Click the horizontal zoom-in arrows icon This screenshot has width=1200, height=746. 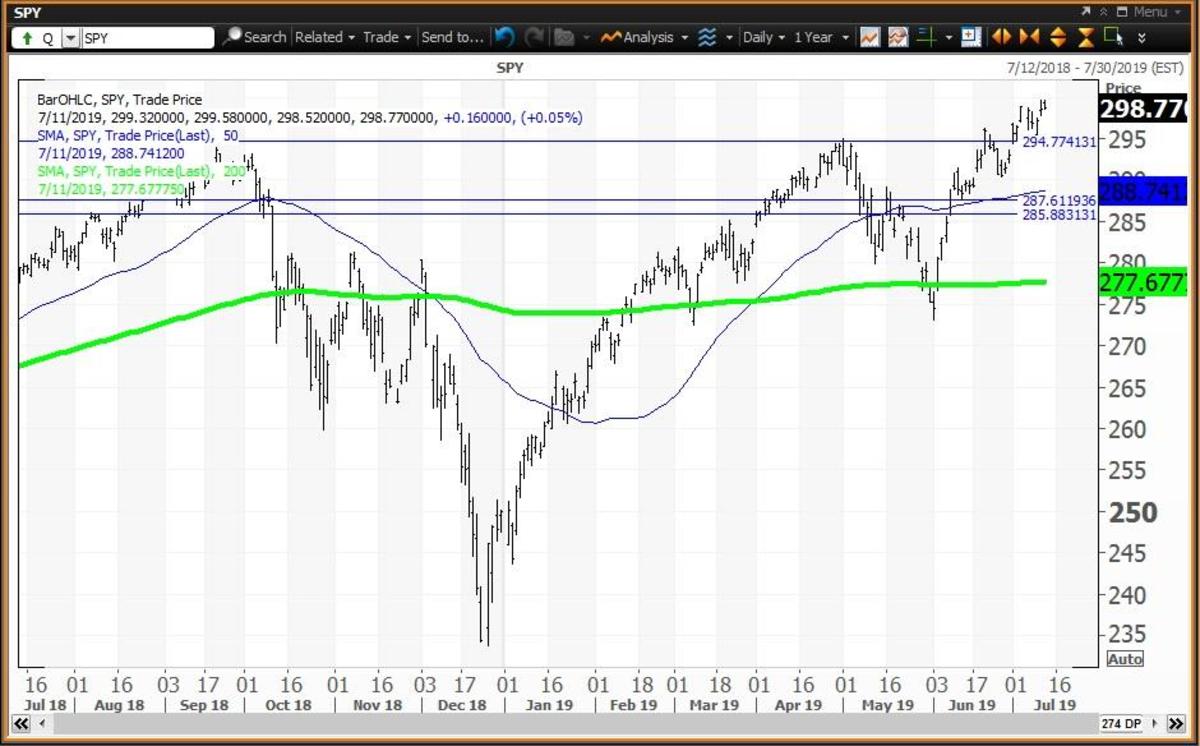(x=1001, y=37)
